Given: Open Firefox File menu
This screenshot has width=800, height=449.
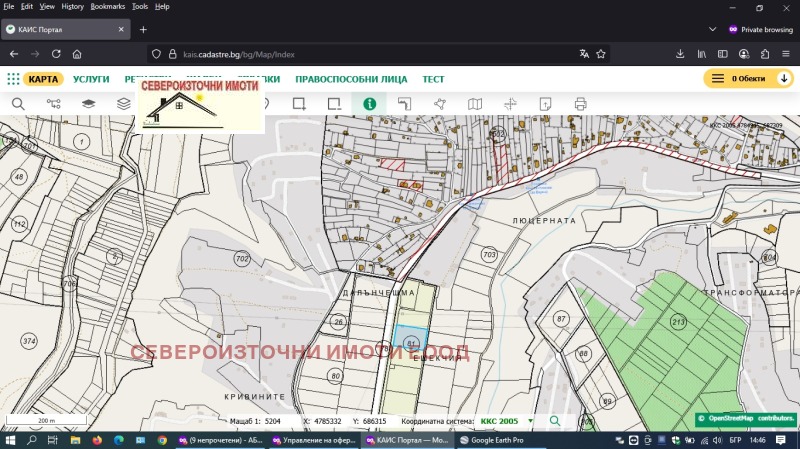Looking at the screenshot, I should pyautogui.click(x=9, y=7).
